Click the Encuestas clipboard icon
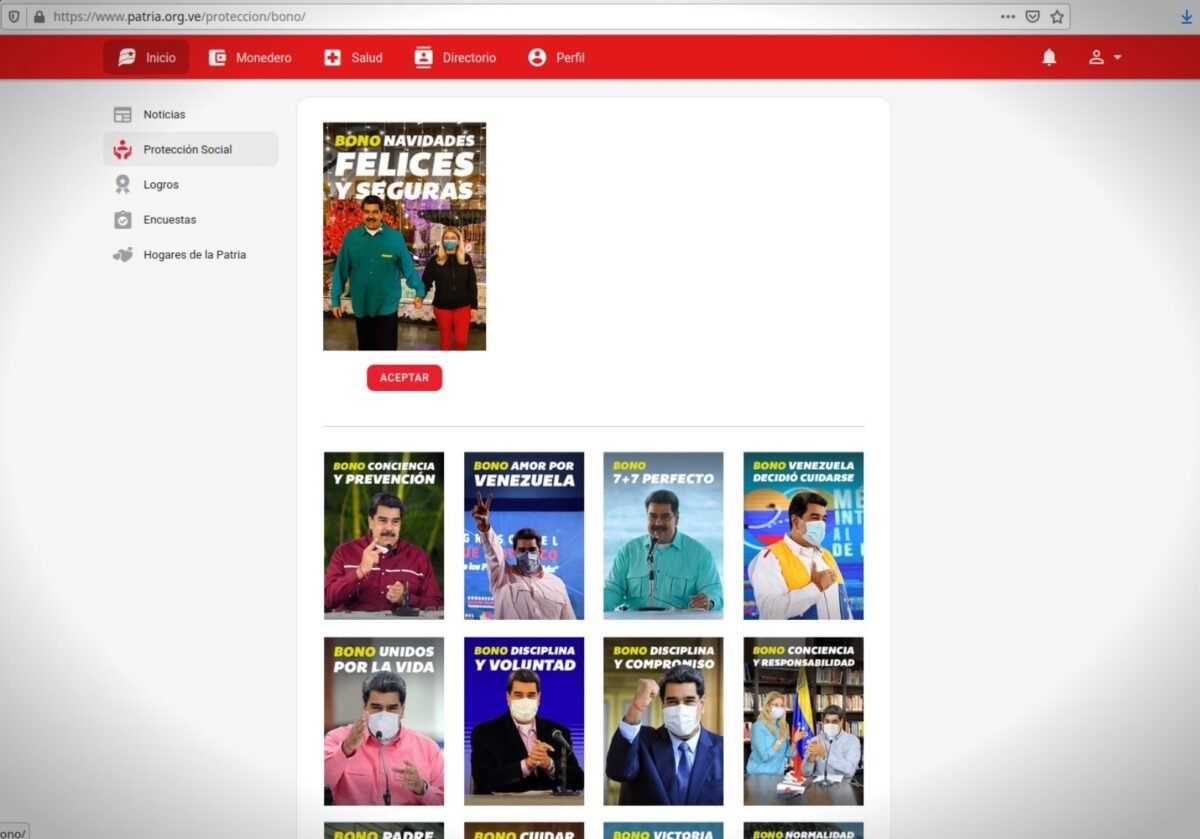Image resolution: width=1200 pixels, height=839 pixels. (x=122, y=220)
